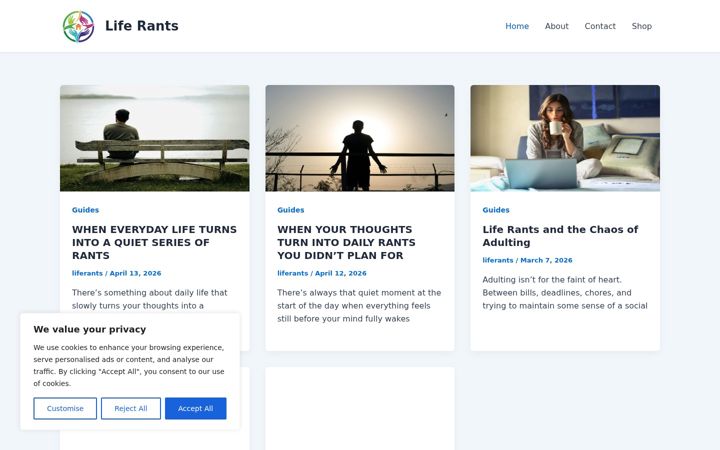Viewport: 720px width, 450px height.
Task: Click the 'We value your privacy' heading
Action: coord(90,329)
